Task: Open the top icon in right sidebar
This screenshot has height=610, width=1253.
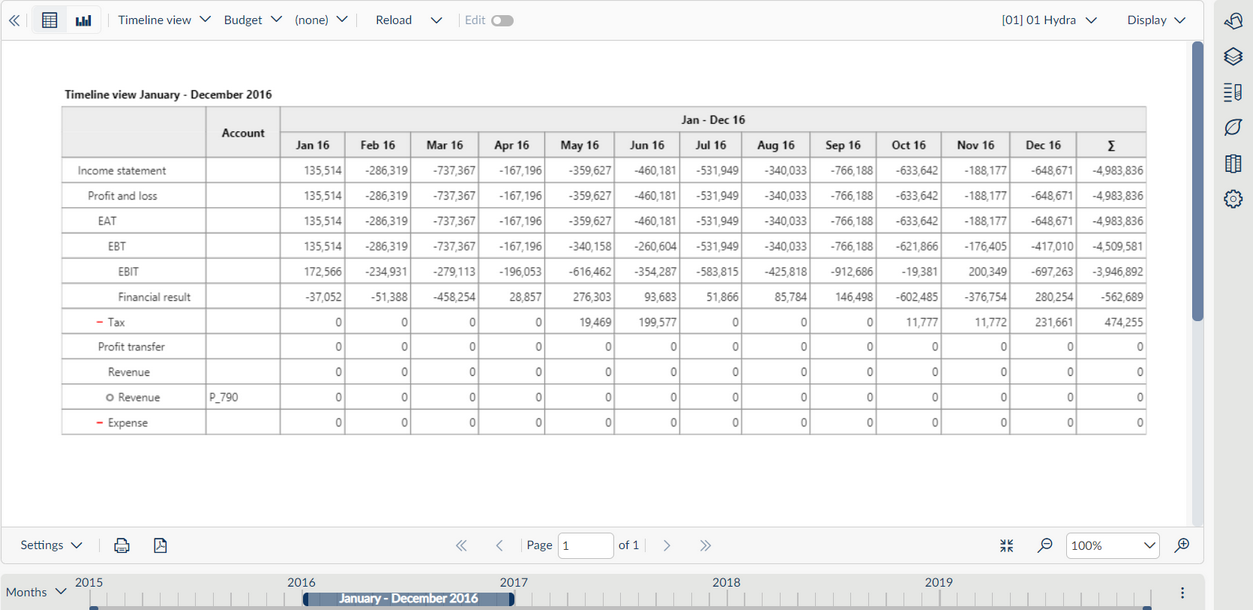Action: point(1233,21)
